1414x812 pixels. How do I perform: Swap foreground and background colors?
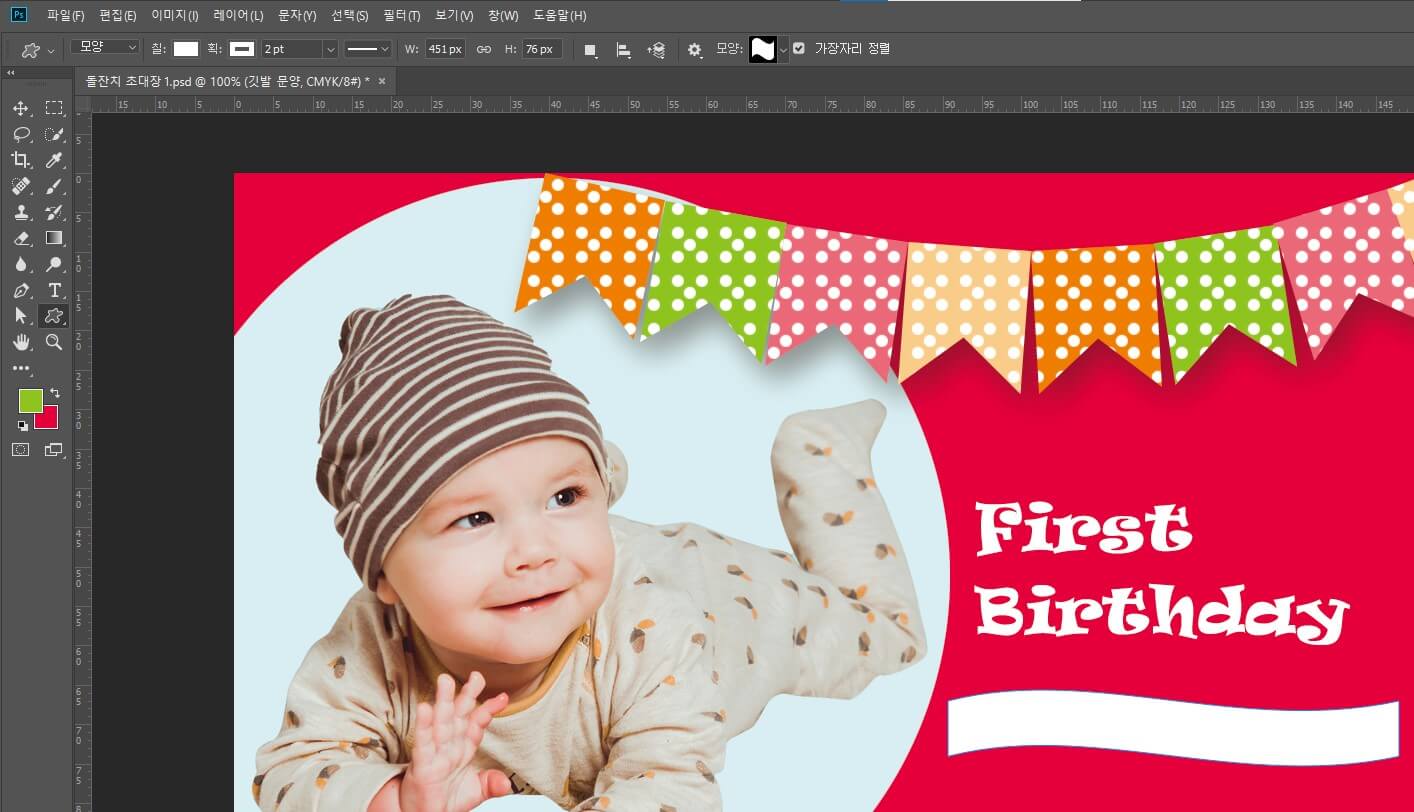pos(55,393)
